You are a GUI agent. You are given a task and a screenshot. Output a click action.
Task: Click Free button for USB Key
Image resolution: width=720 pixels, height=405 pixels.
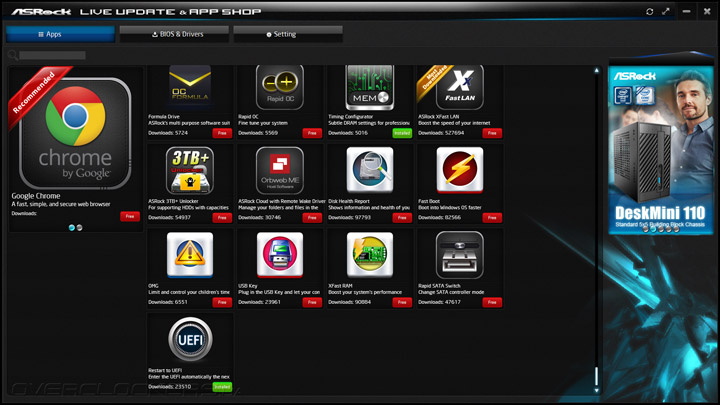click(x=312, y=302)
